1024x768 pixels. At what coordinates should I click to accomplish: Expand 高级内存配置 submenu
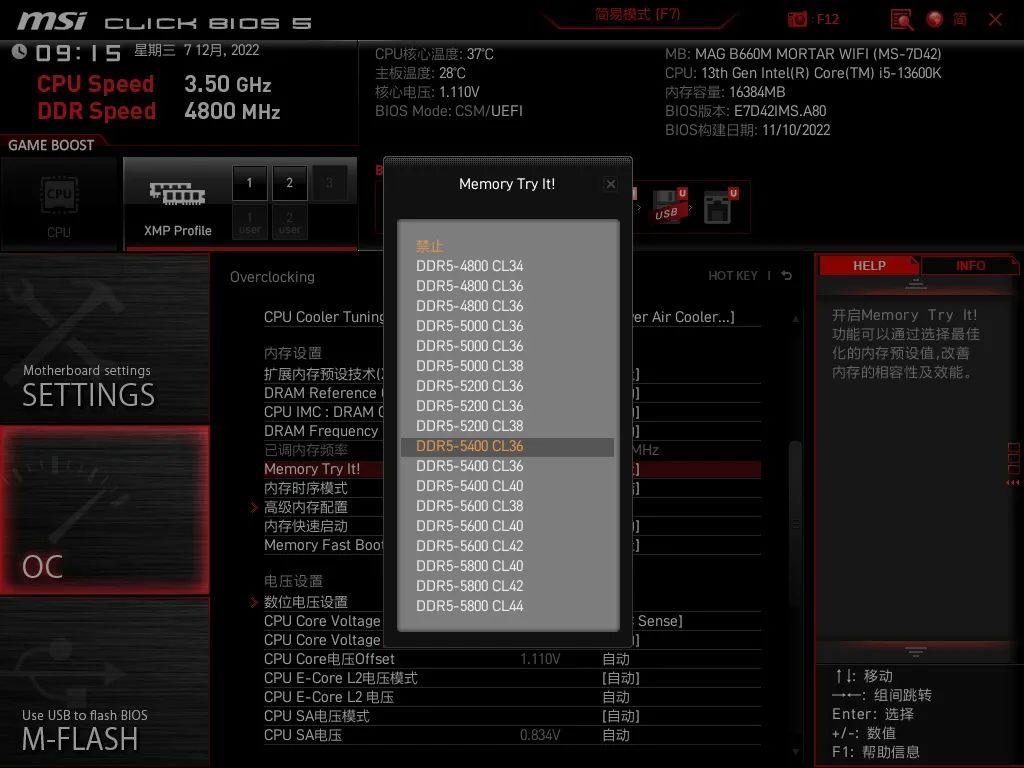305,507
